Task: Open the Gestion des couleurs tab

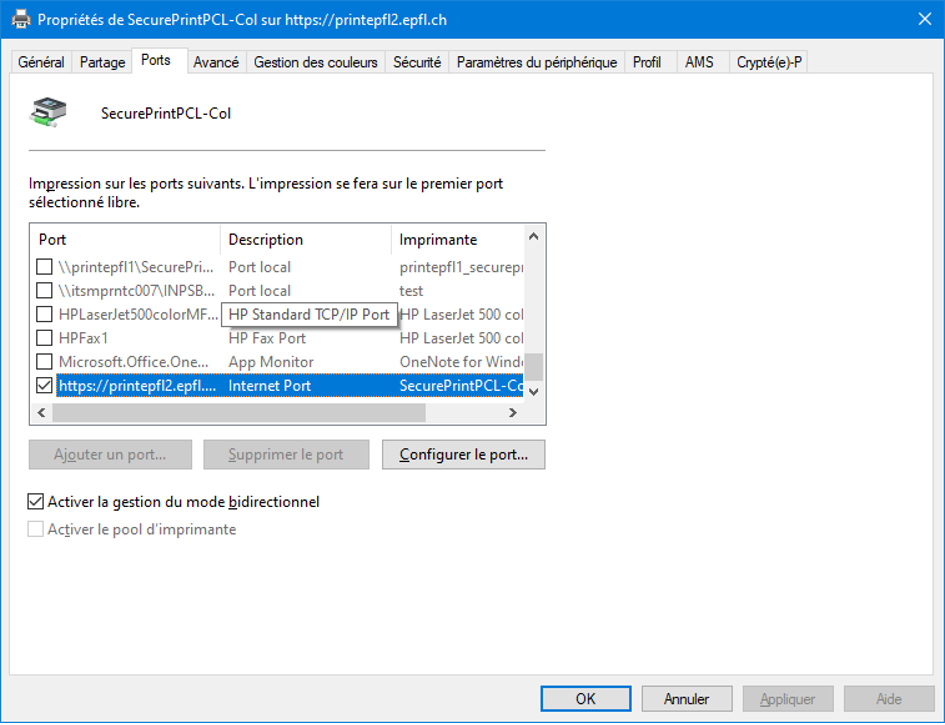Action: (x=315, y=62)
